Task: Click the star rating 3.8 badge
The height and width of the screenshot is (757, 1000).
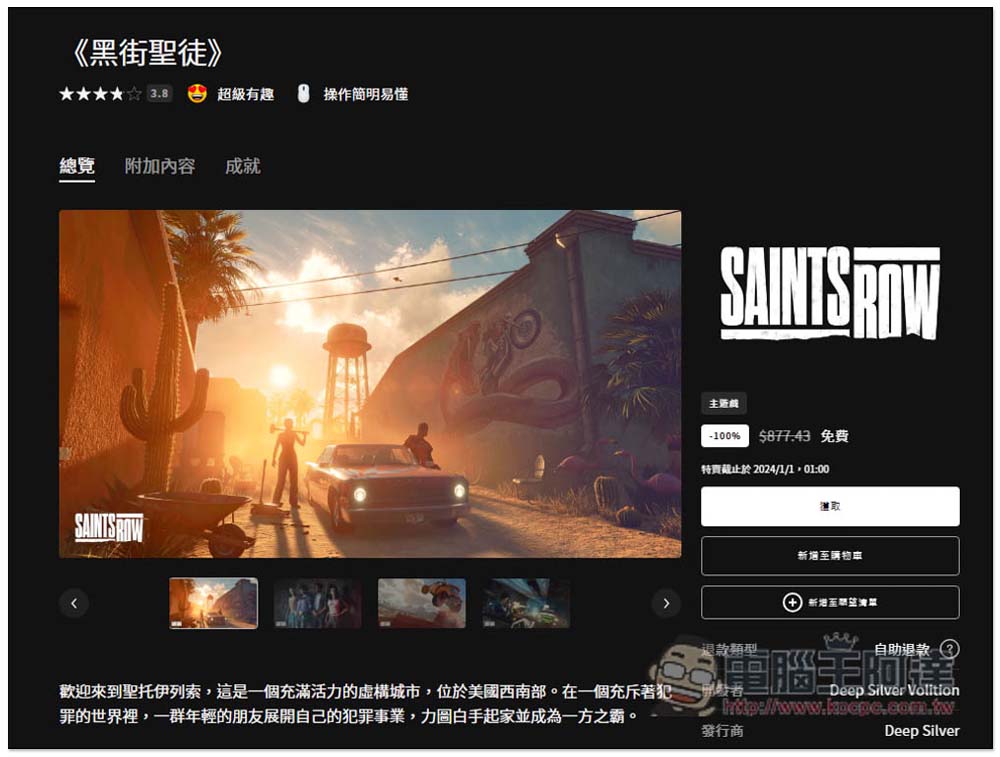Action: (x=159, y=94)
